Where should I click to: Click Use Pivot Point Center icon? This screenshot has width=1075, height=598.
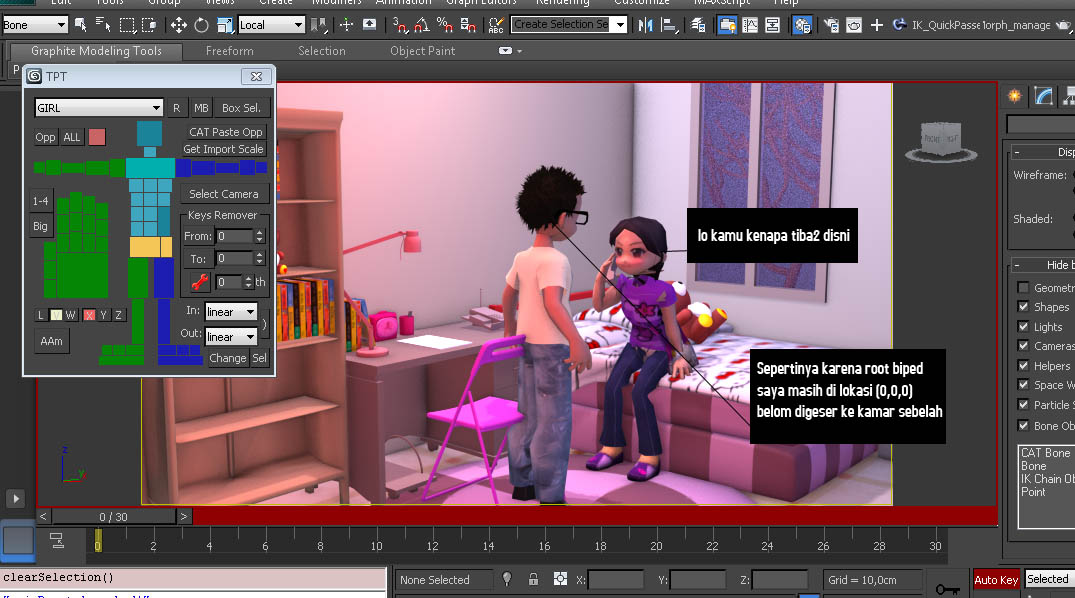pos(319,25)
